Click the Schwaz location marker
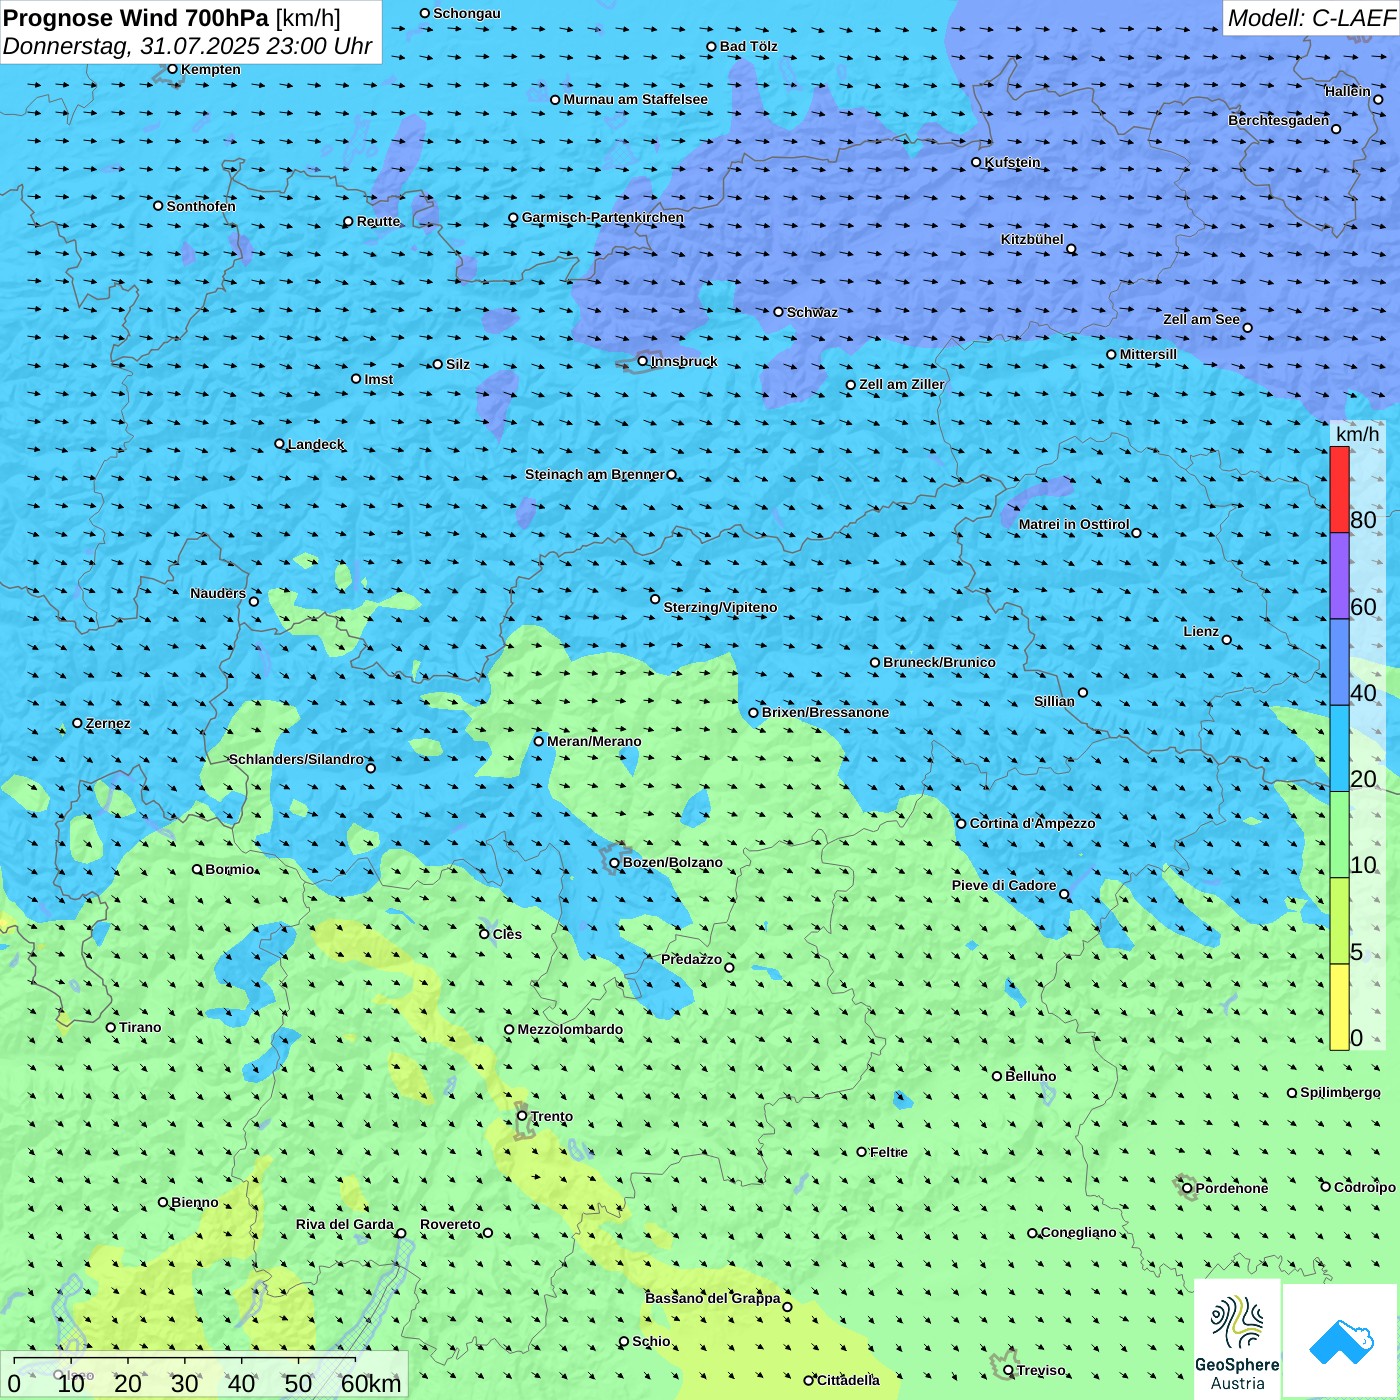The height and width of the screenshot is (1400, 1400). tap(778, 312)
